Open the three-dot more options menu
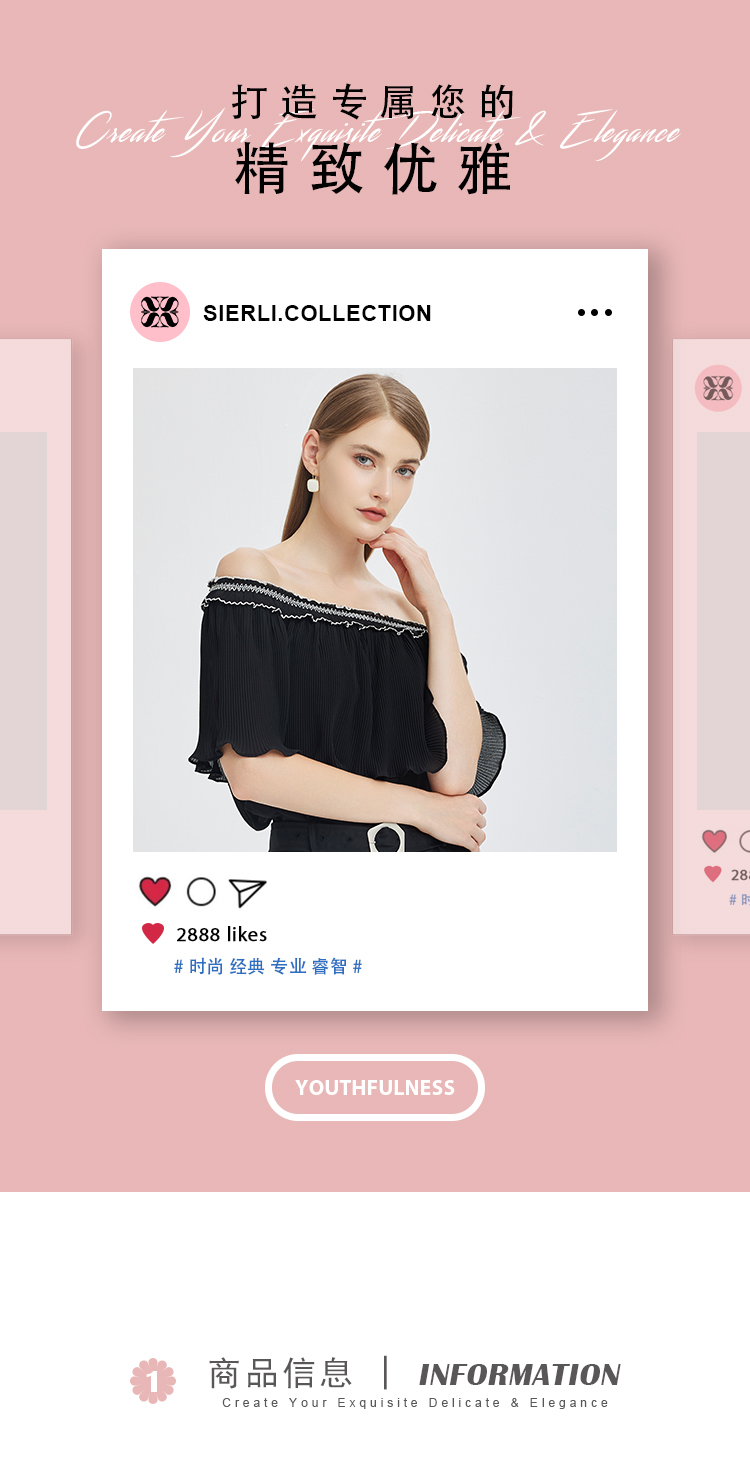750x1461 pixels. pyautogui.click(x=595, y=313)
